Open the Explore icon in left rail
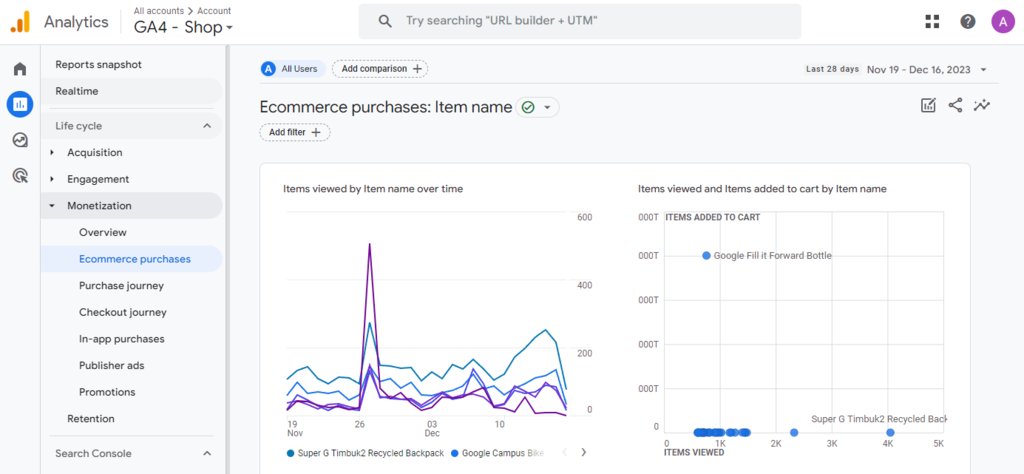This screenshot has width=1024, height=474. point(19,140)
